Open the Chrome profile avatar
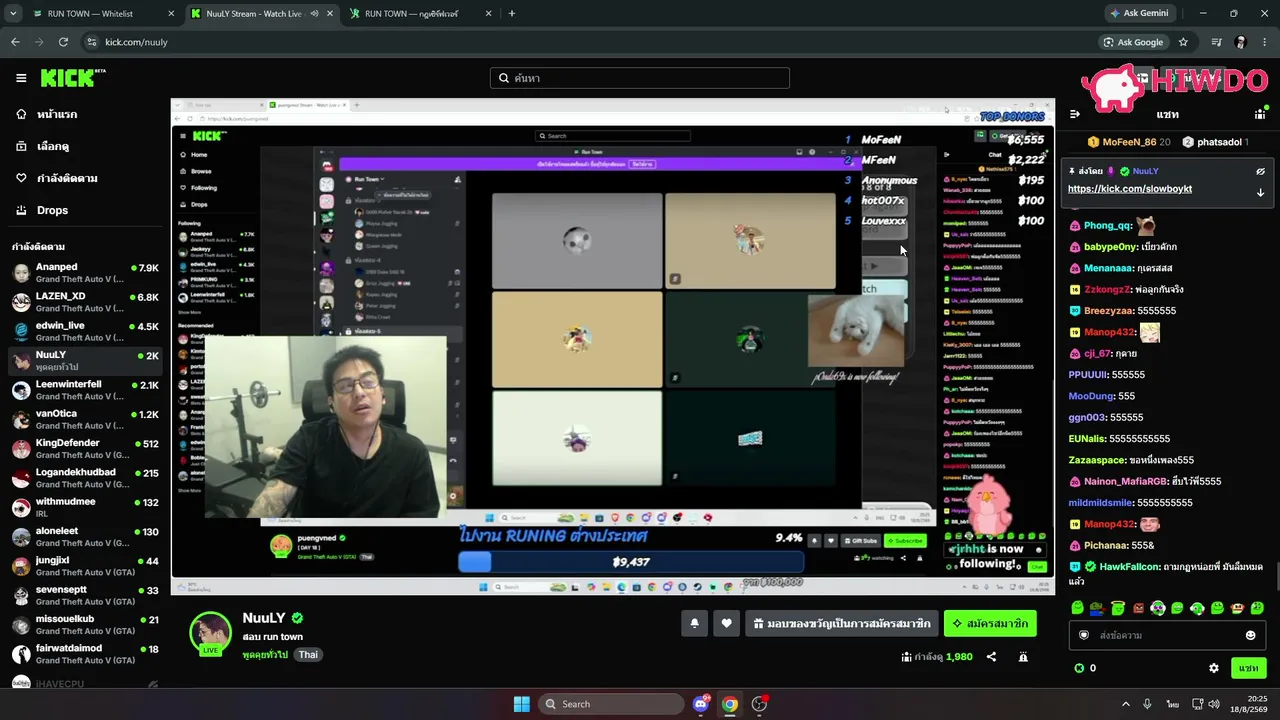 click(1241, 42)
